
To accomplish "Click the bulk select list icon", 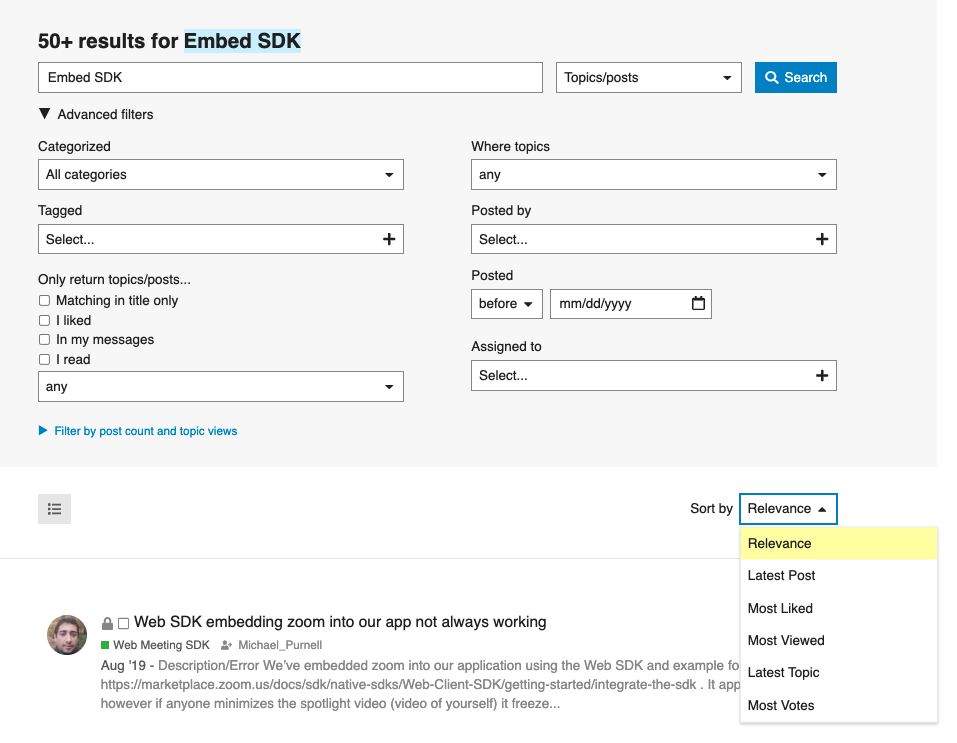I will coord(55,509).
